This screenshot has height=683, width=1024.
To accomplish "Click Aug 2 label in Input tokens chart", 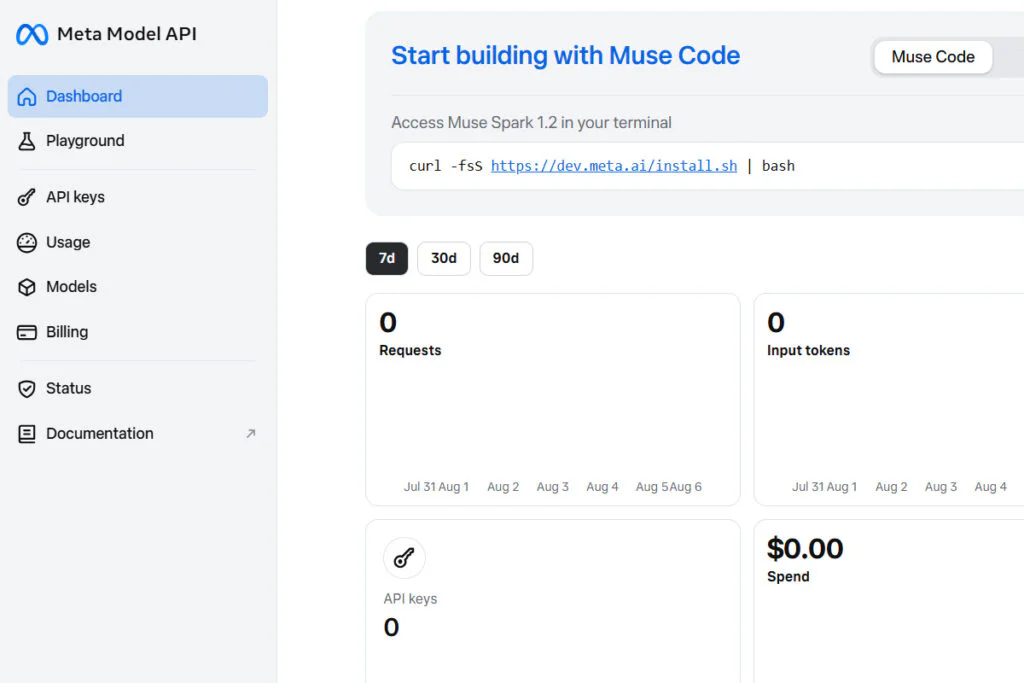I will 891,487.
